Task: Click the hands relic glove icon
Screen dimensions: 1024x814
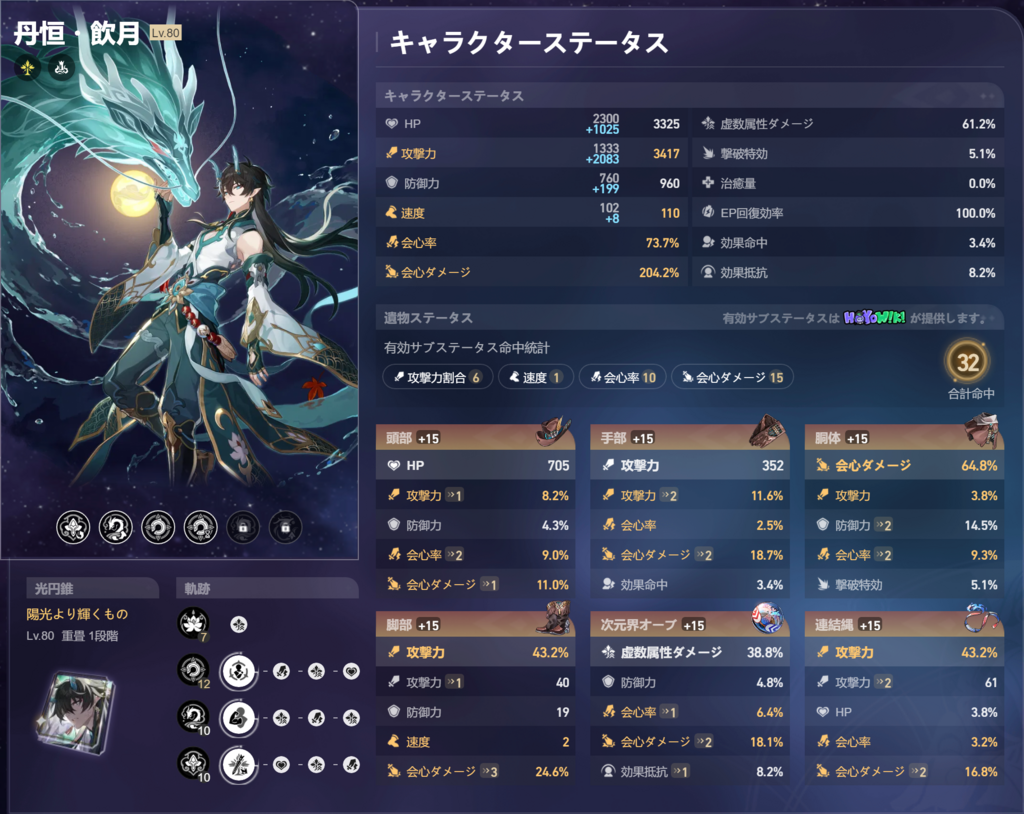Action: tap(768, 432)
